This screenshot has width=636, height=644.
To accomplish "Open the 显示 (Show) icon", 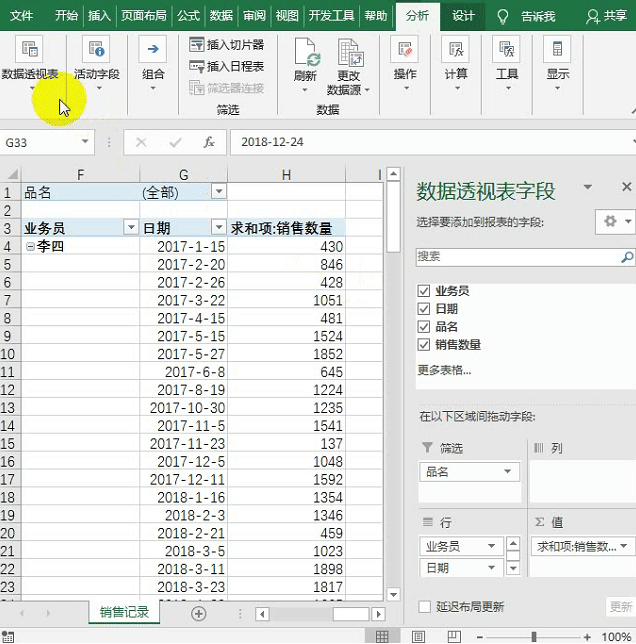I will point(558,49).
